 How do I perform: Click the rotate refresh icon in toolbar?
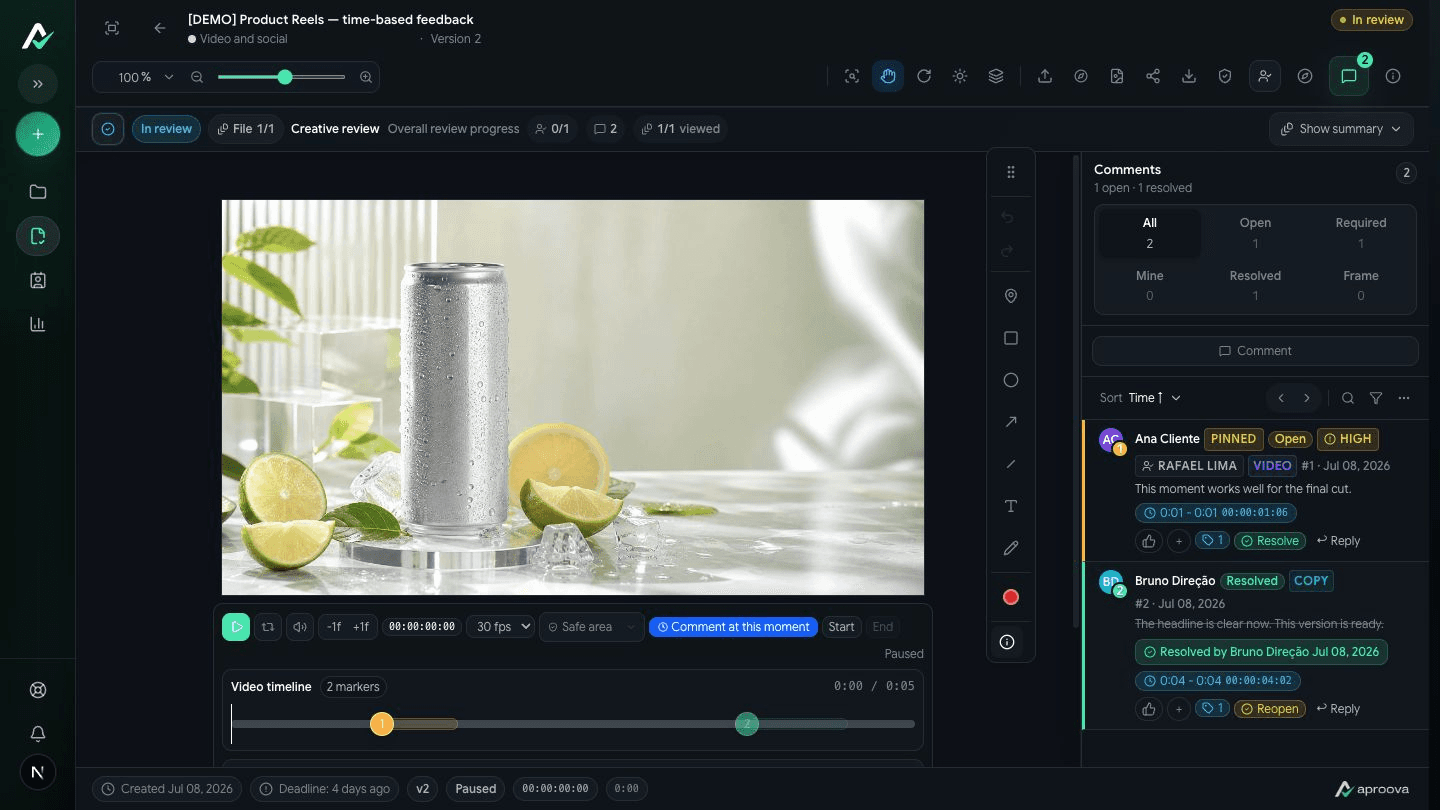[x=924, y=76]
